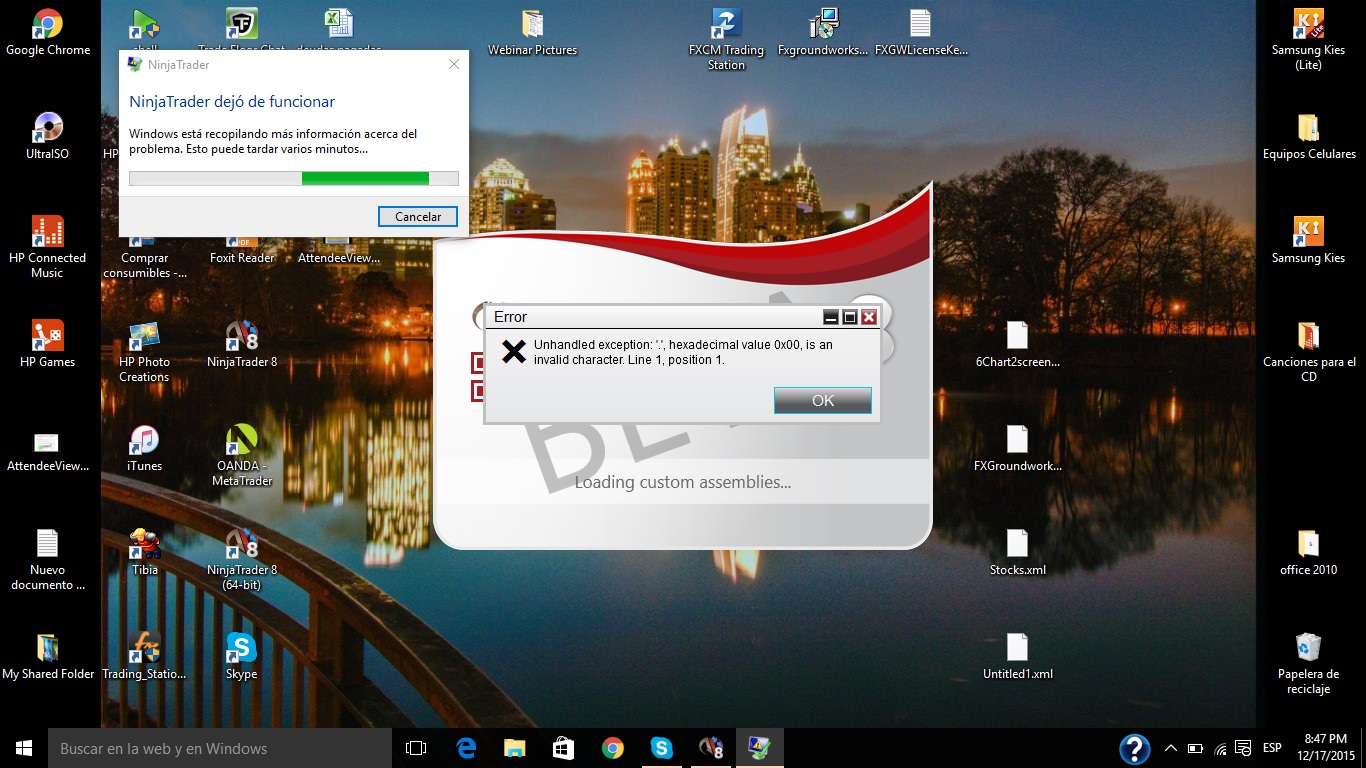
Task: Launch Microsoft Edge from the taskbar
Action: pos(466,748)
